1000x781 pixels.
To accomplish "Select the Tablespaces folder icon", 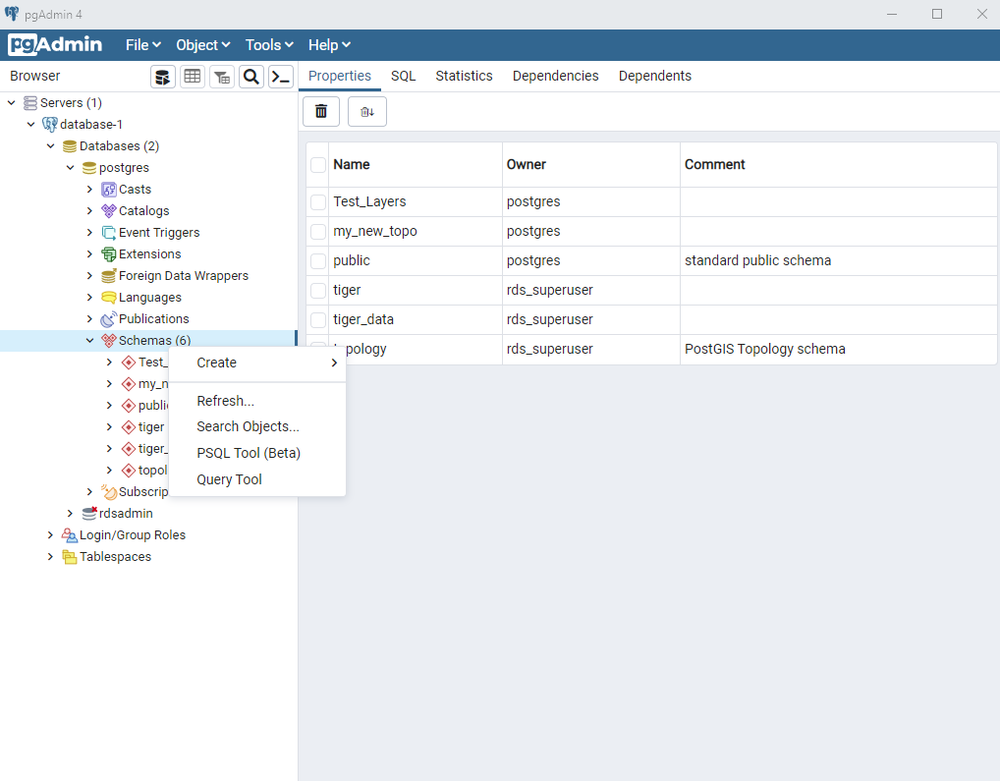I will (x=70, y=557).
